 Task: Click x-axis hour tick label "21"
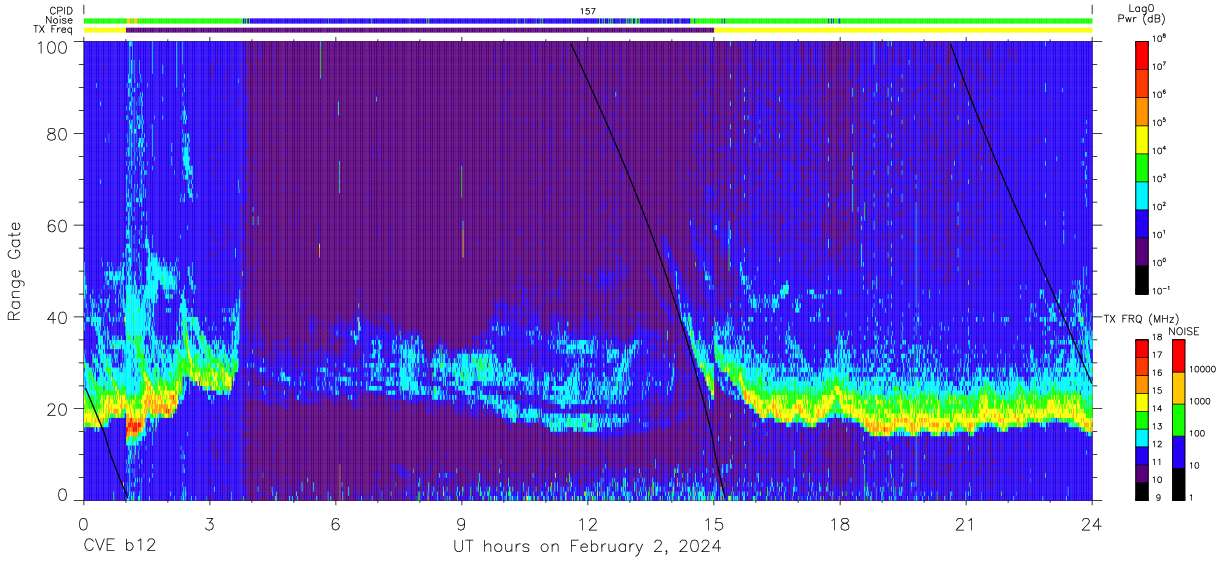pyautogui.click(x=966, y=523)
